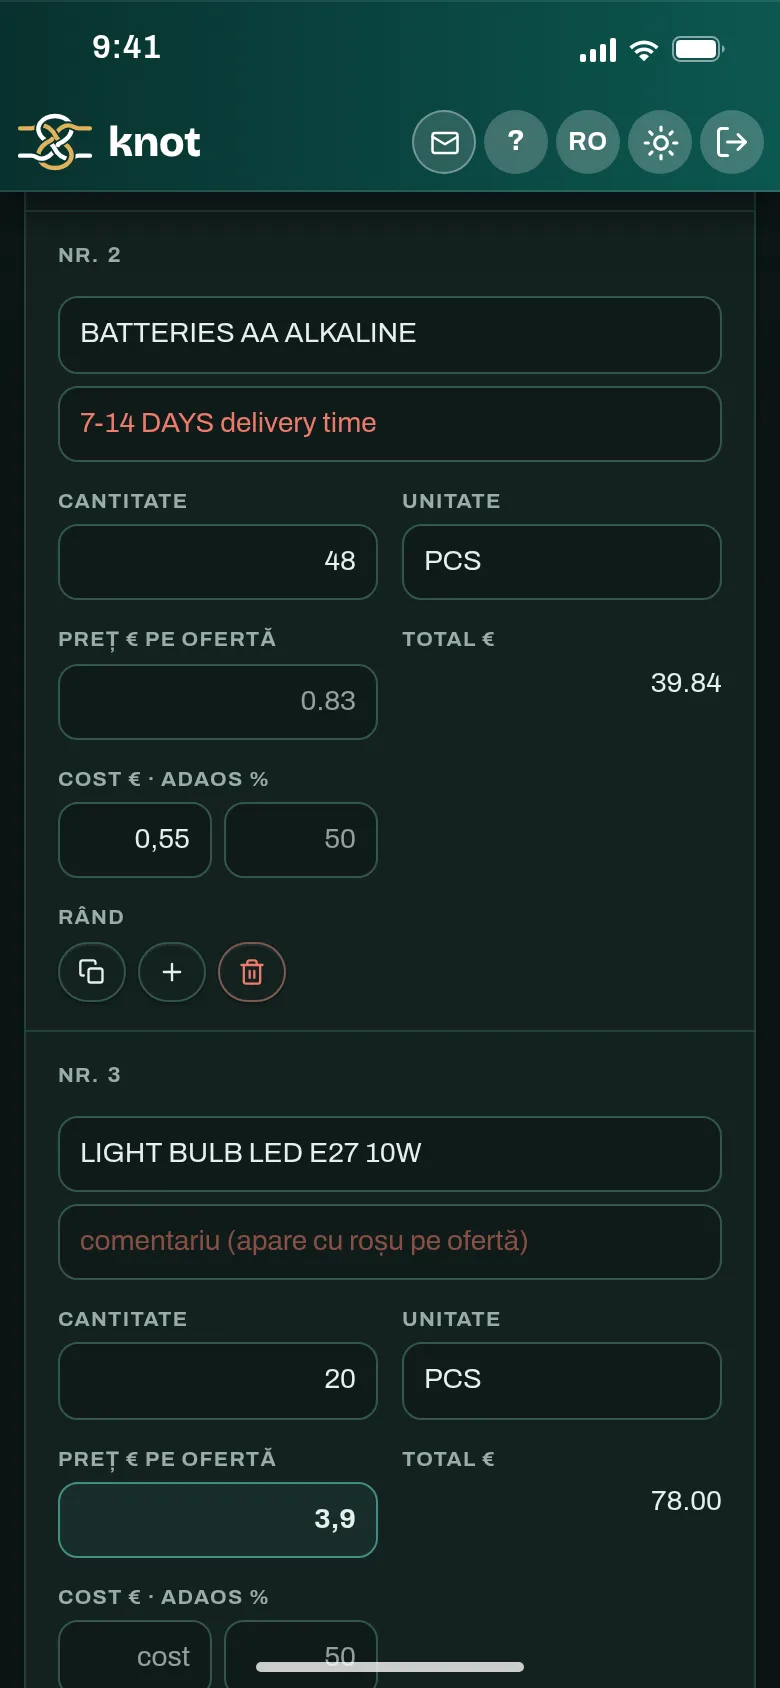The height and width of the screenshot is (1688, 780).
Task: Edit the 7-14 DAYS delivery time comment
Action: pos(390,424)
